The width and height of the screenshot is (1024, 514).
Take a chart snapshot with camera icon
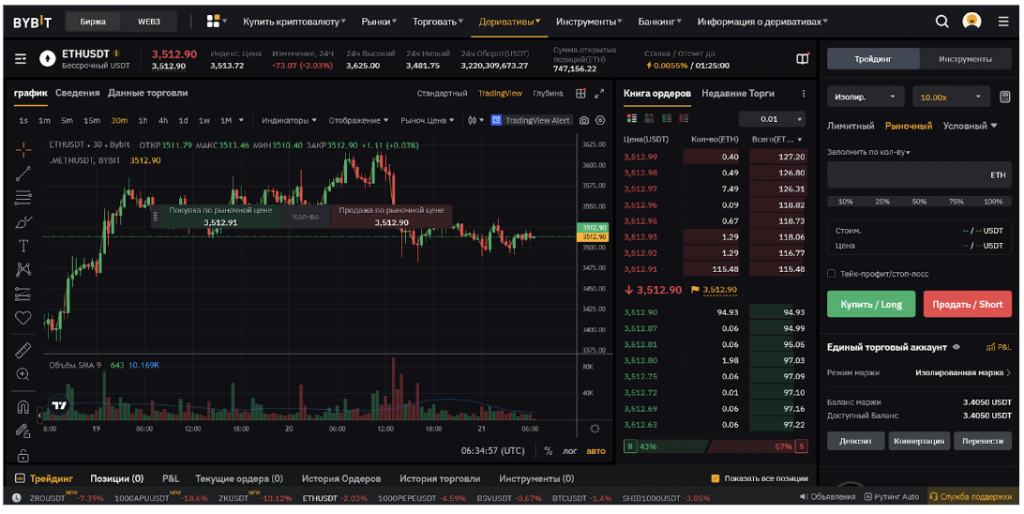pyautogui.click(x=600, y=120)
